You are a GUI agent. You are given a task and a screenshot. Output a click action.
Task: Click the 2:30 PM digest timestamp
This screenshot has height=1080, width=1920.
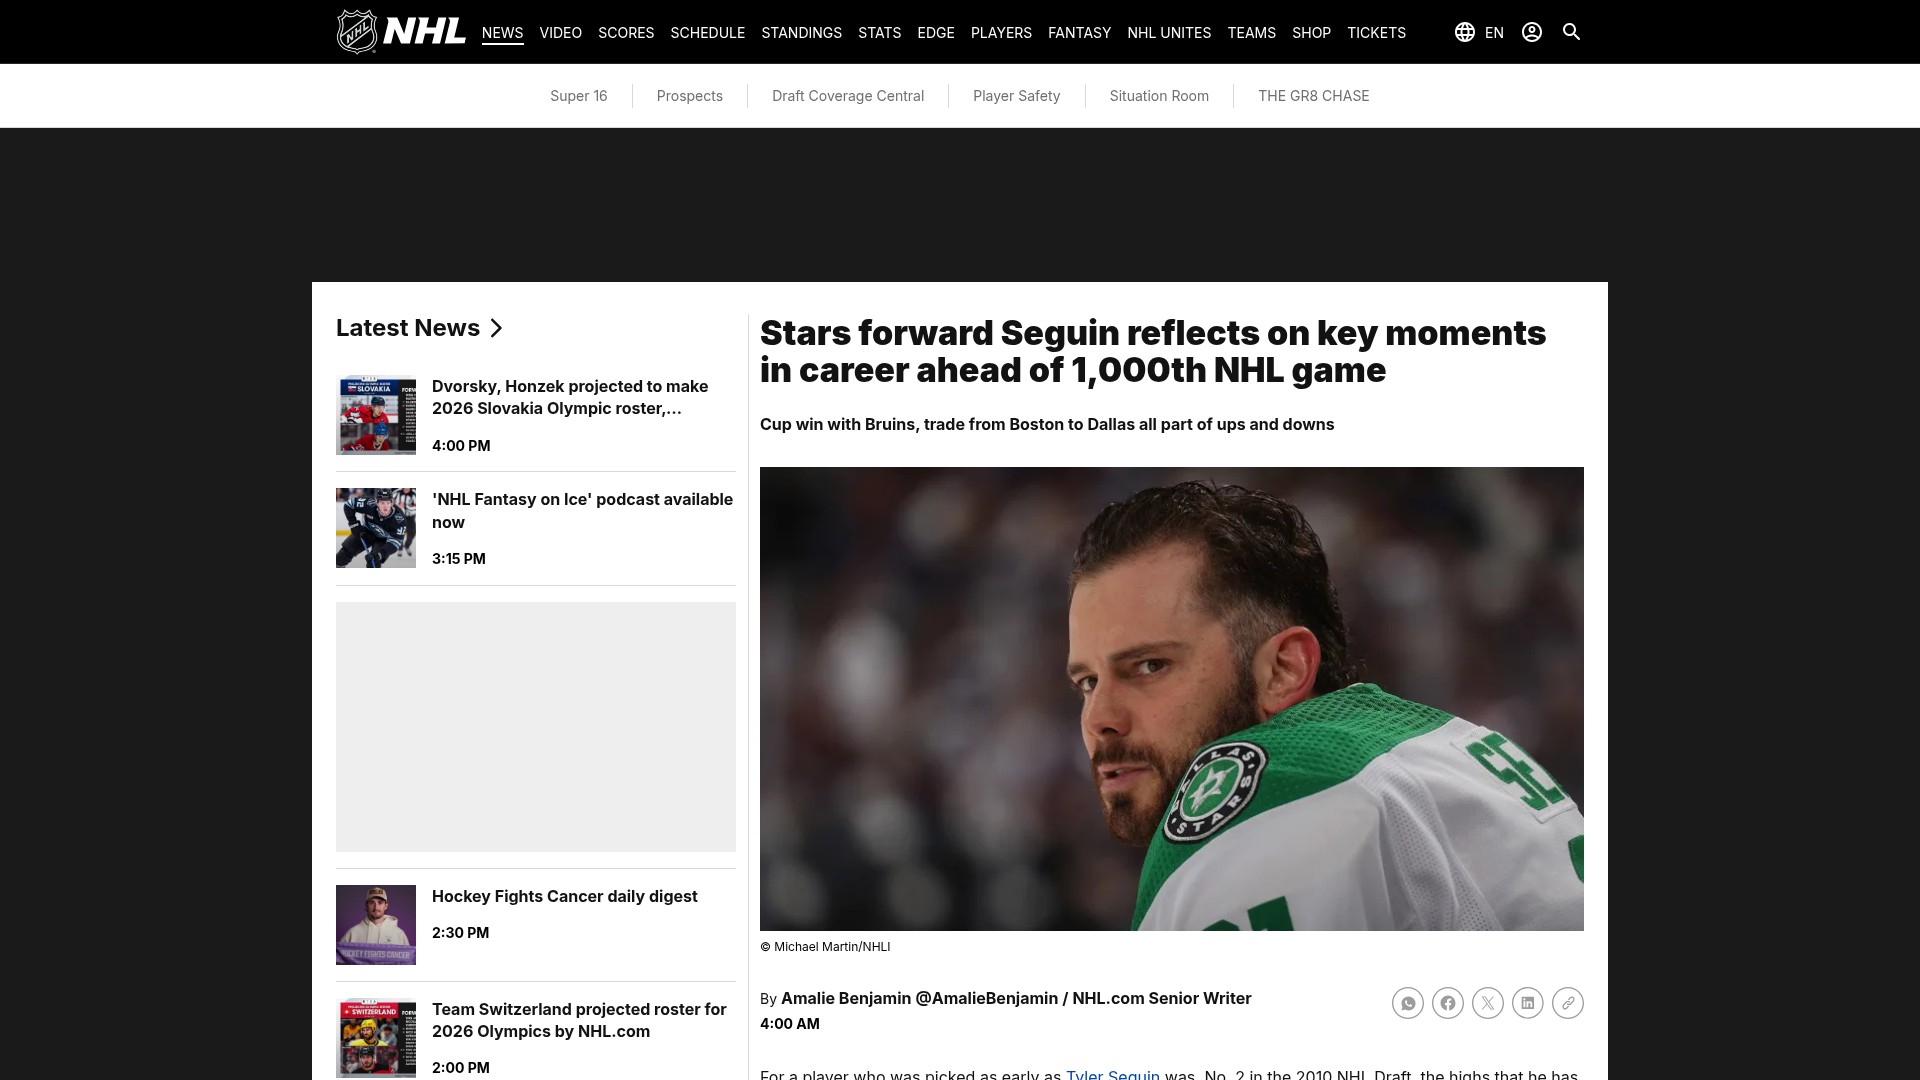[x=460, y=933]
